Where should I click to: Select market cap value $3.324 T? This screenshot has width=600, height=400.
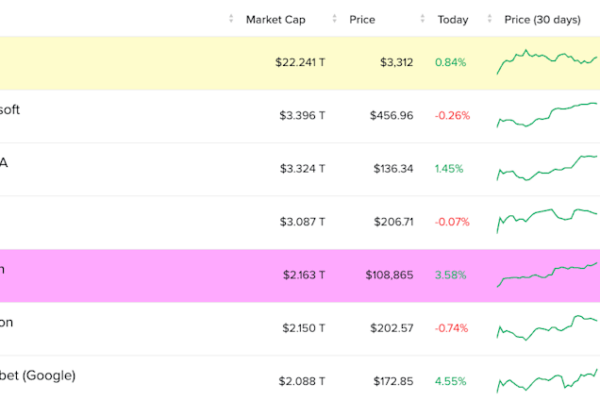pyautogui.click(x=302, y=168)
